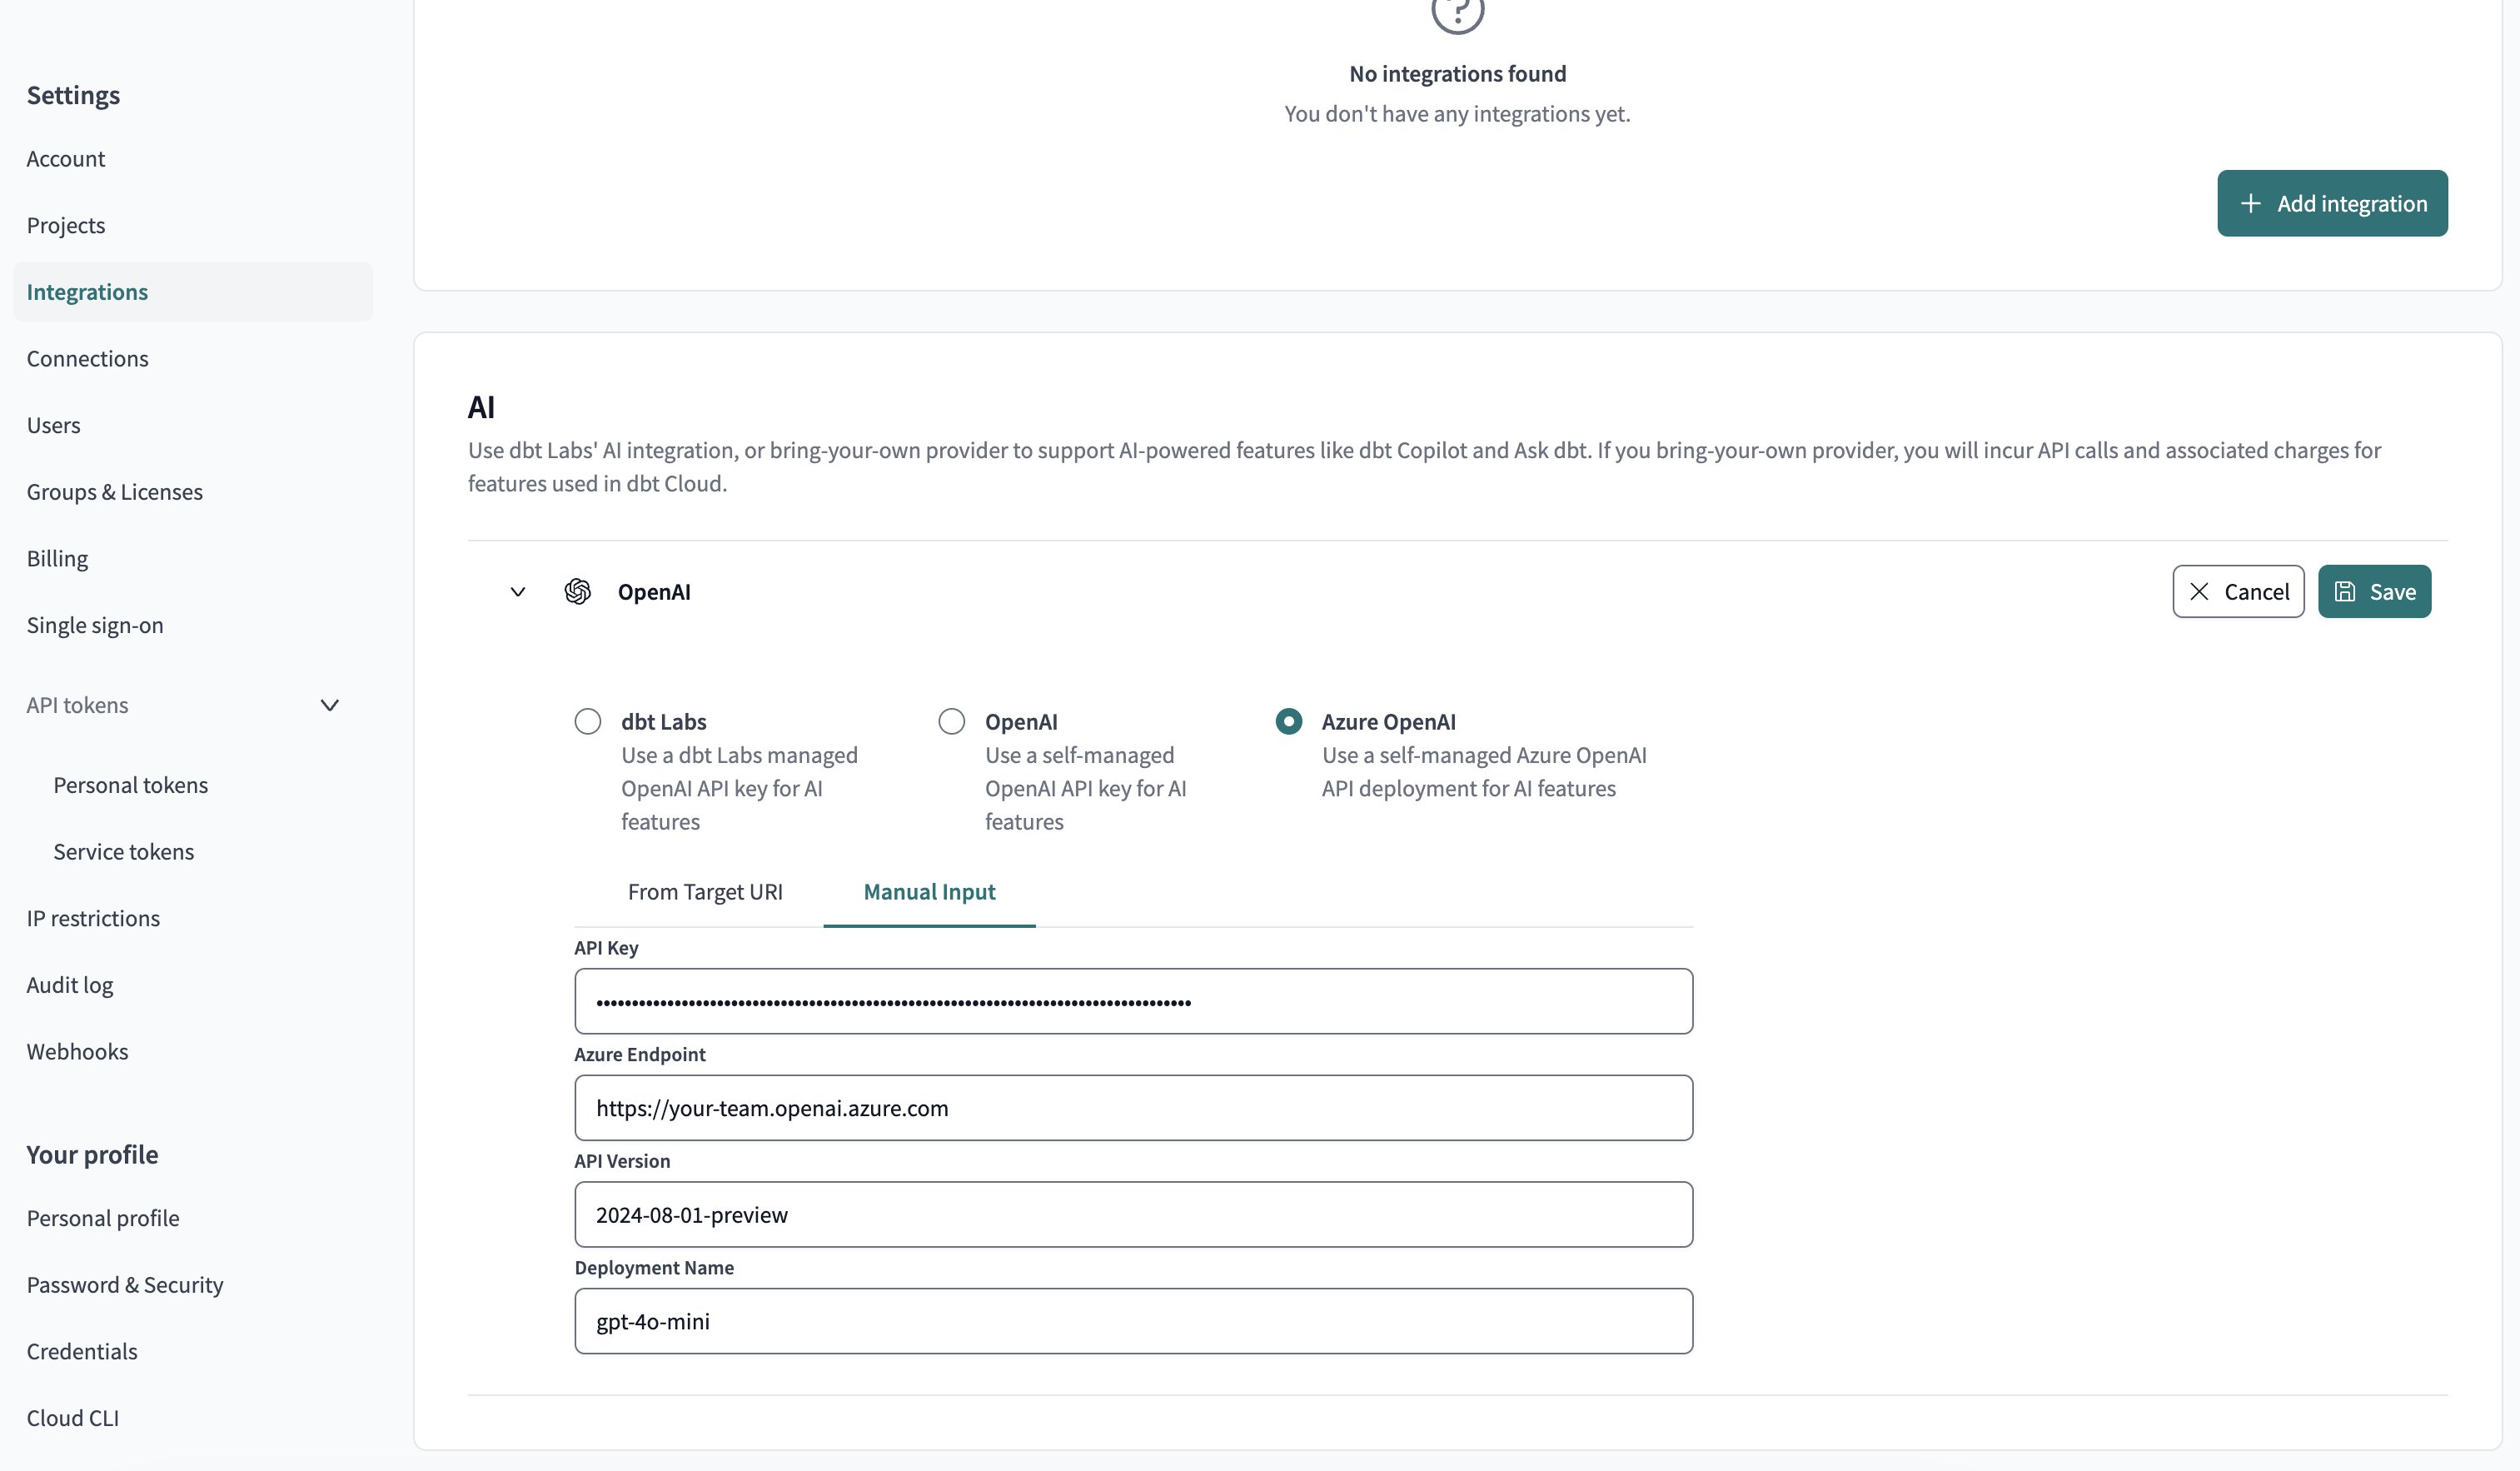
Task: Open the Connections settings
Action: pos(87,358)
